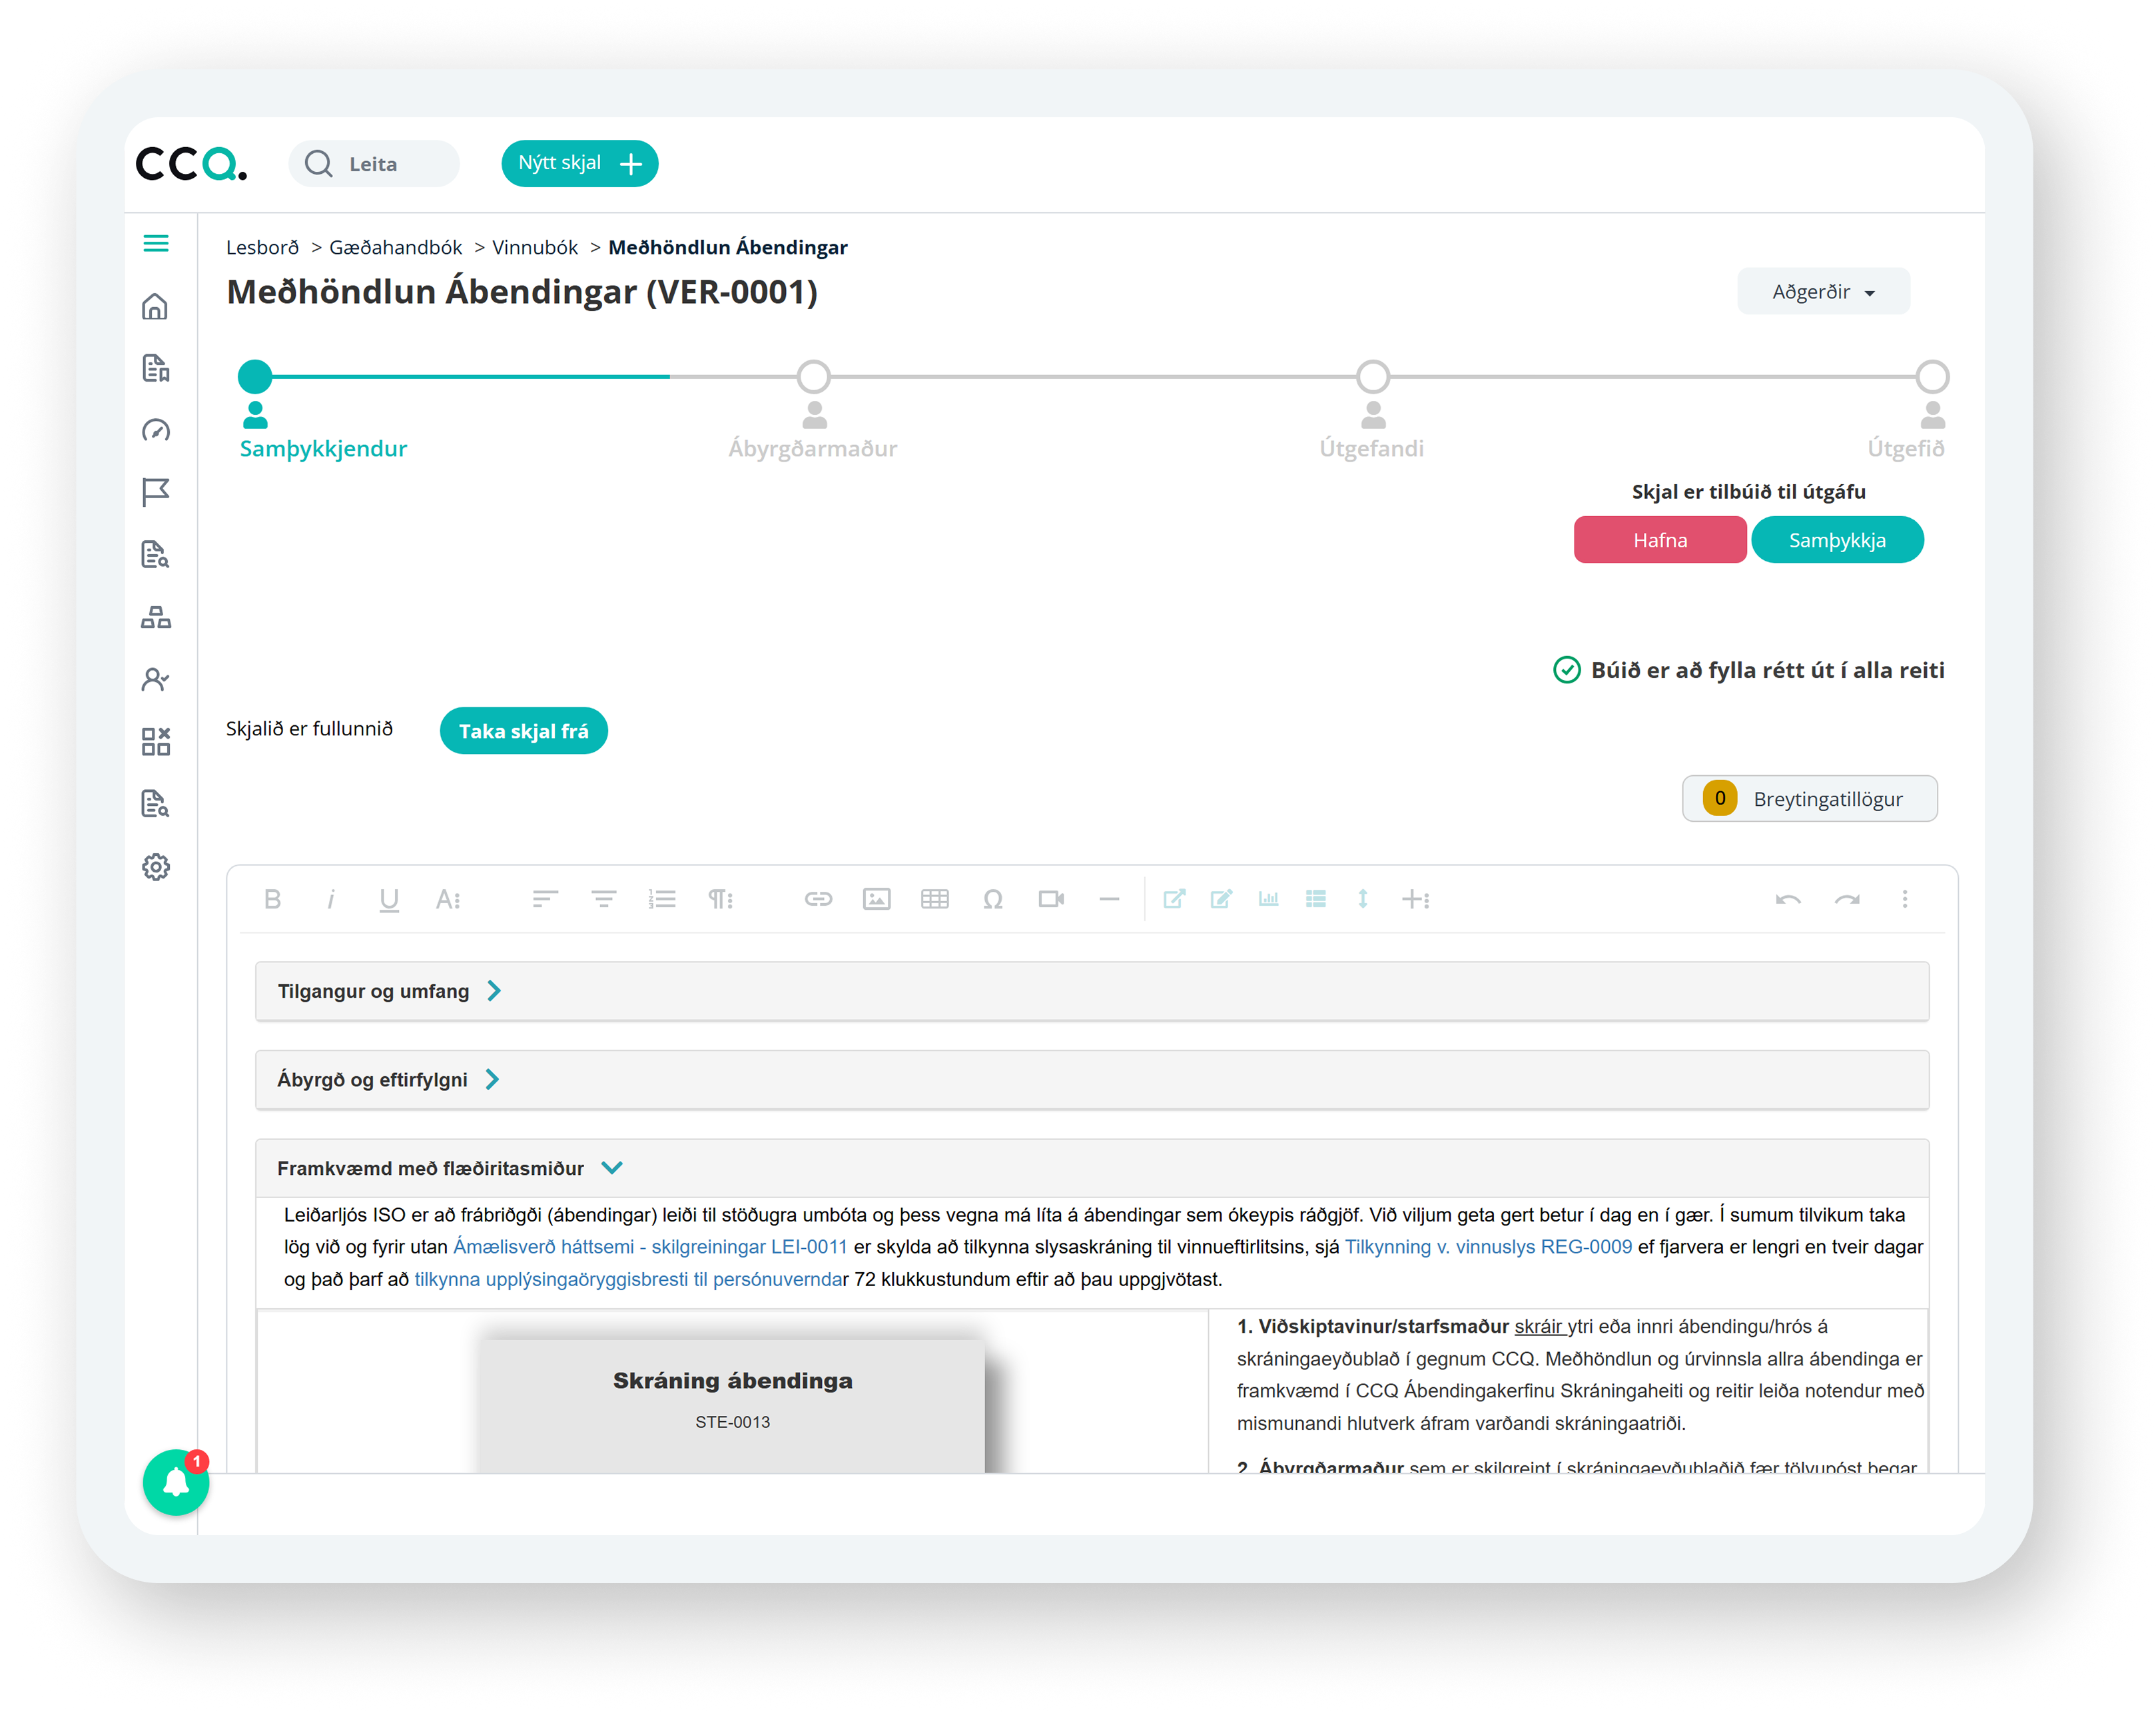Click the notification bell icon

coord(176,1482)
